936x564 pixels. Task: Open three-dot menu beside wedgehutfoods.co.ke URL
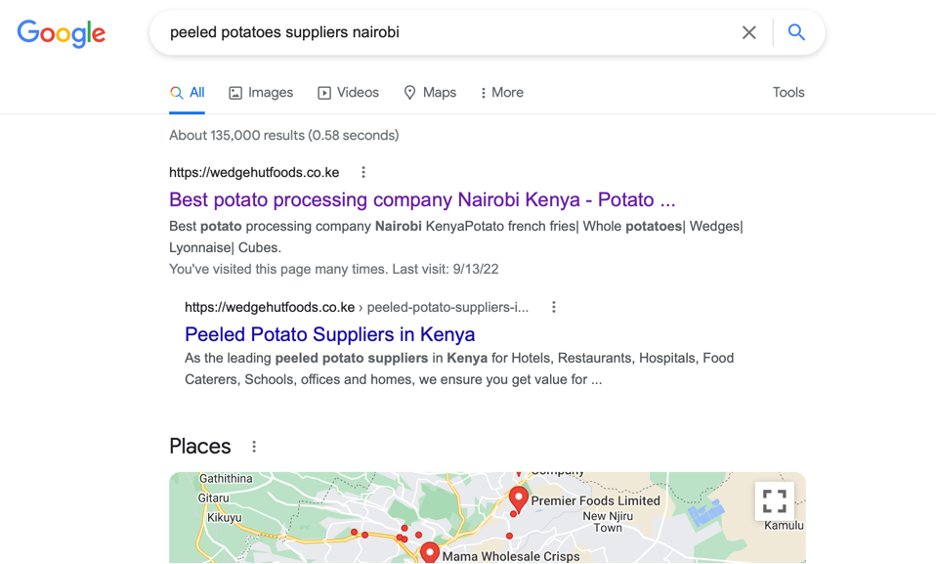[363, 172]
